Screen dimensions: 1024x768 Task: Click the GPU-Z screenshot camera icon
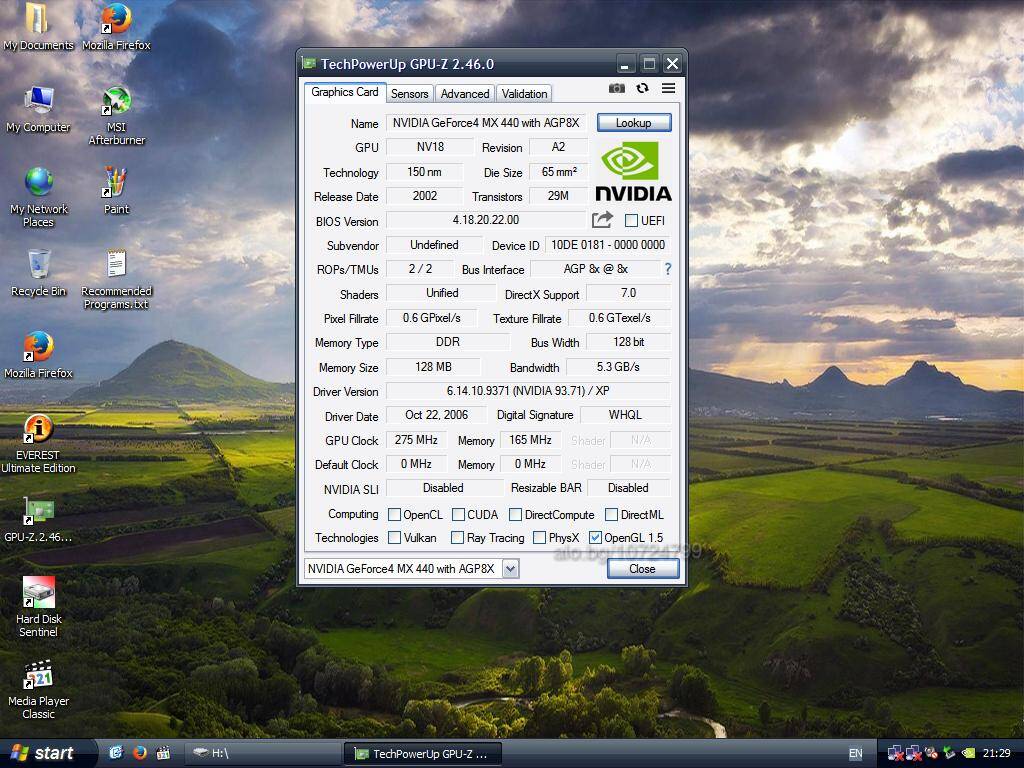[x=617, y=89]
